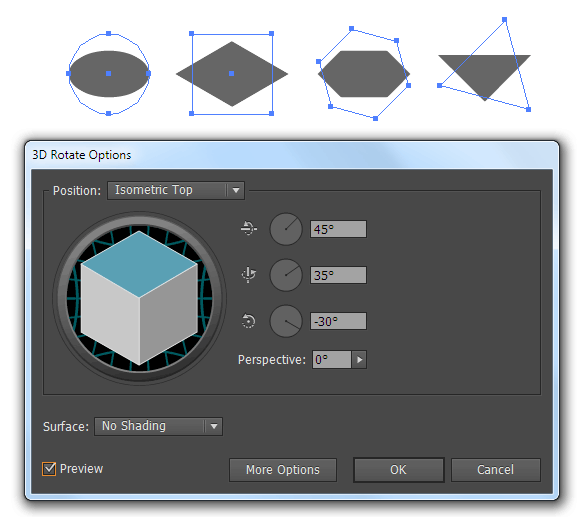
Task: Click the blue top face of cube
Action: 139,264
